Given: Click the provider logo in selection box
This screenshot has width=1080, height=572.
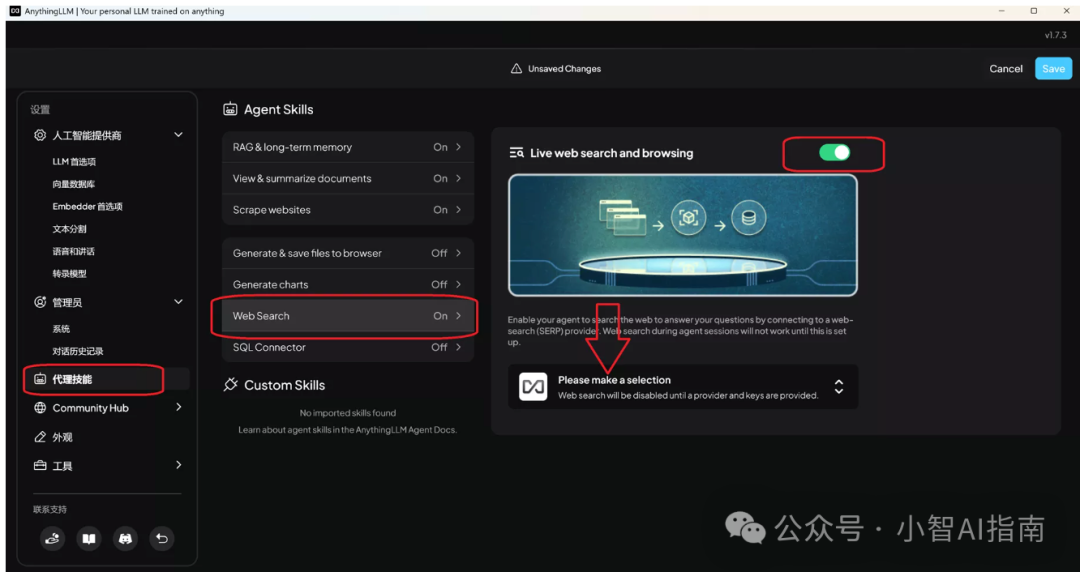Looking at the screenshot, I should click(533, 387).
